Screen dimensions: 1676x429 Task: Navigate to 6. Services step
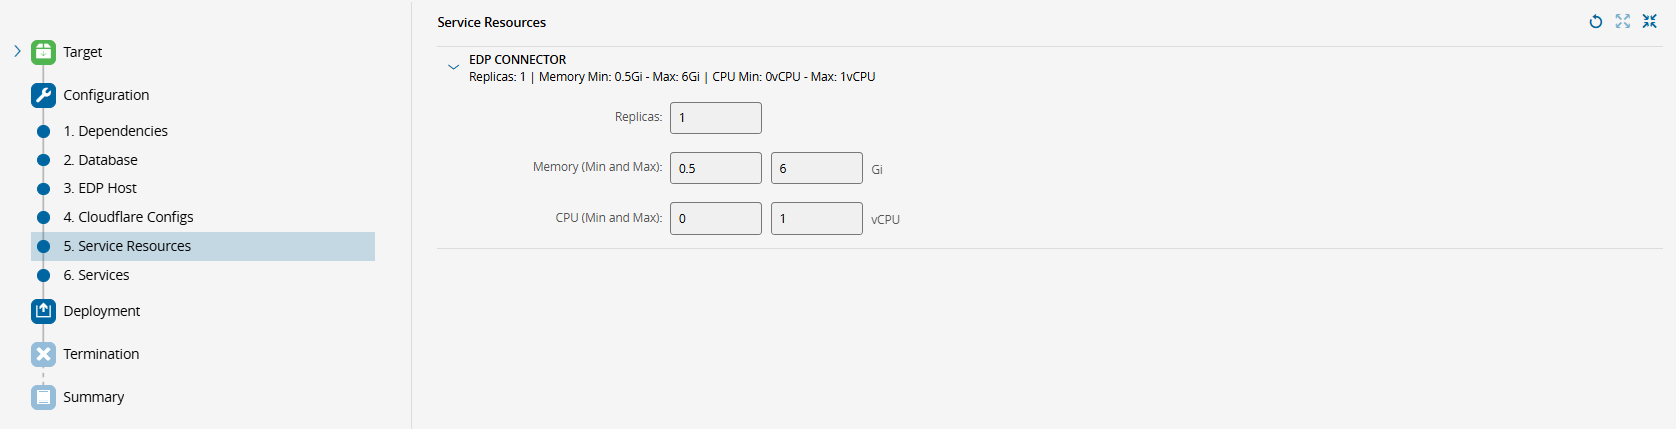[96, 275]
